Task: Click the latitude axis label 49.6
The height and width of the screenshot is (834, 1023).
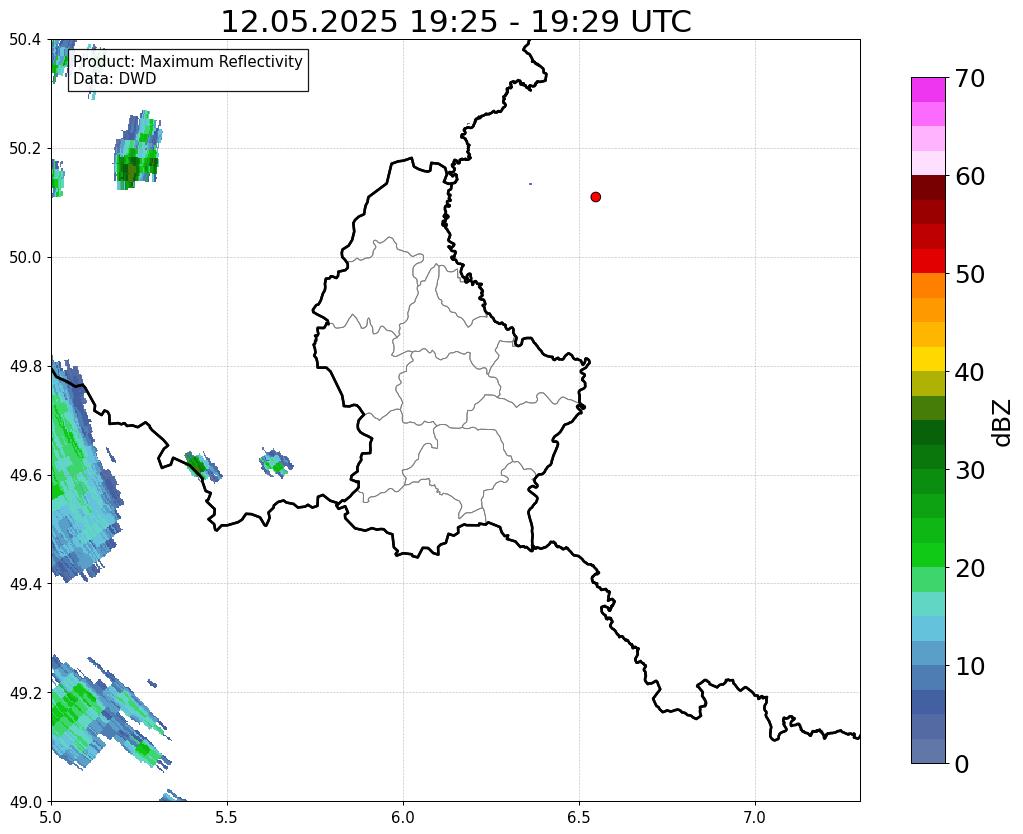Action: pyautogui.click(x=25, y=475)
